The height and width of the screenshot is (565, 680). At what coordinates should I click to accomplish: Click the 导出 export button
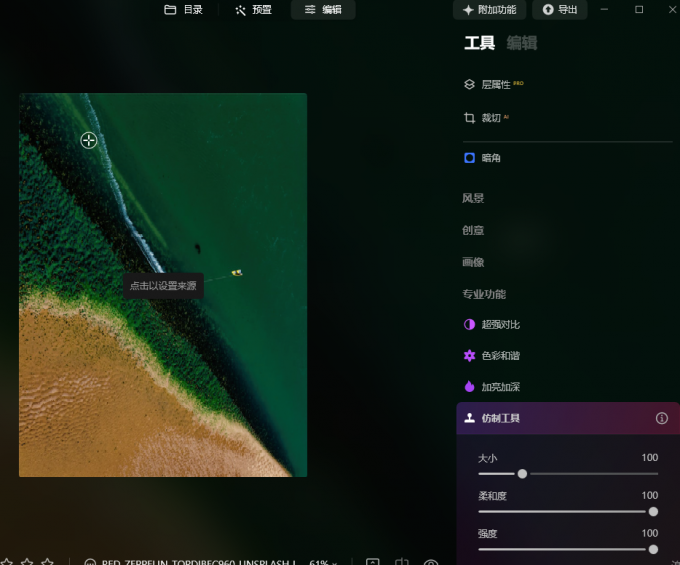[559, 10]
